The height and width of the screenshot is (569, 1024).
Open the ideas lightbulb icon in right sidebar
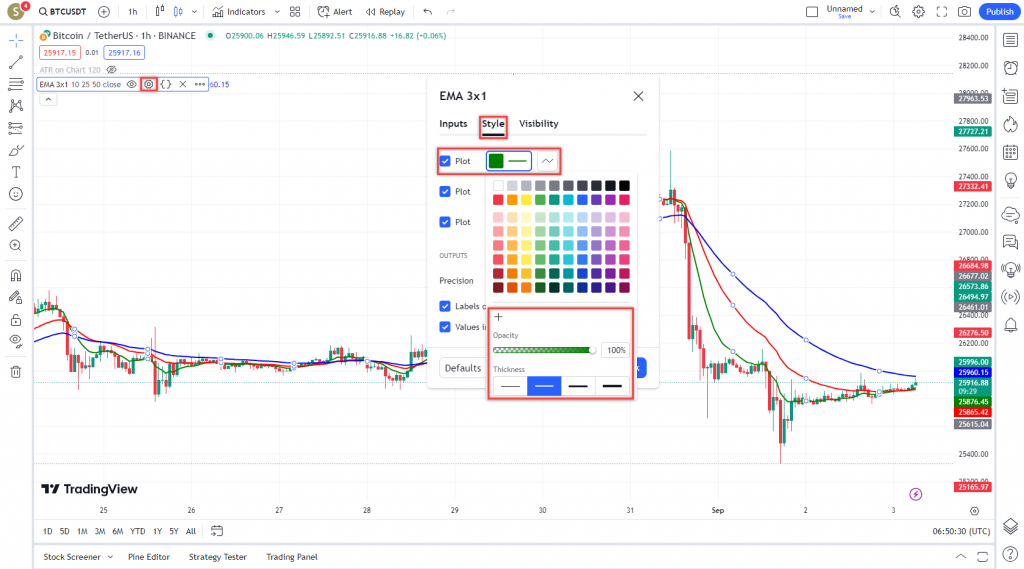[x=1010, y=180]
